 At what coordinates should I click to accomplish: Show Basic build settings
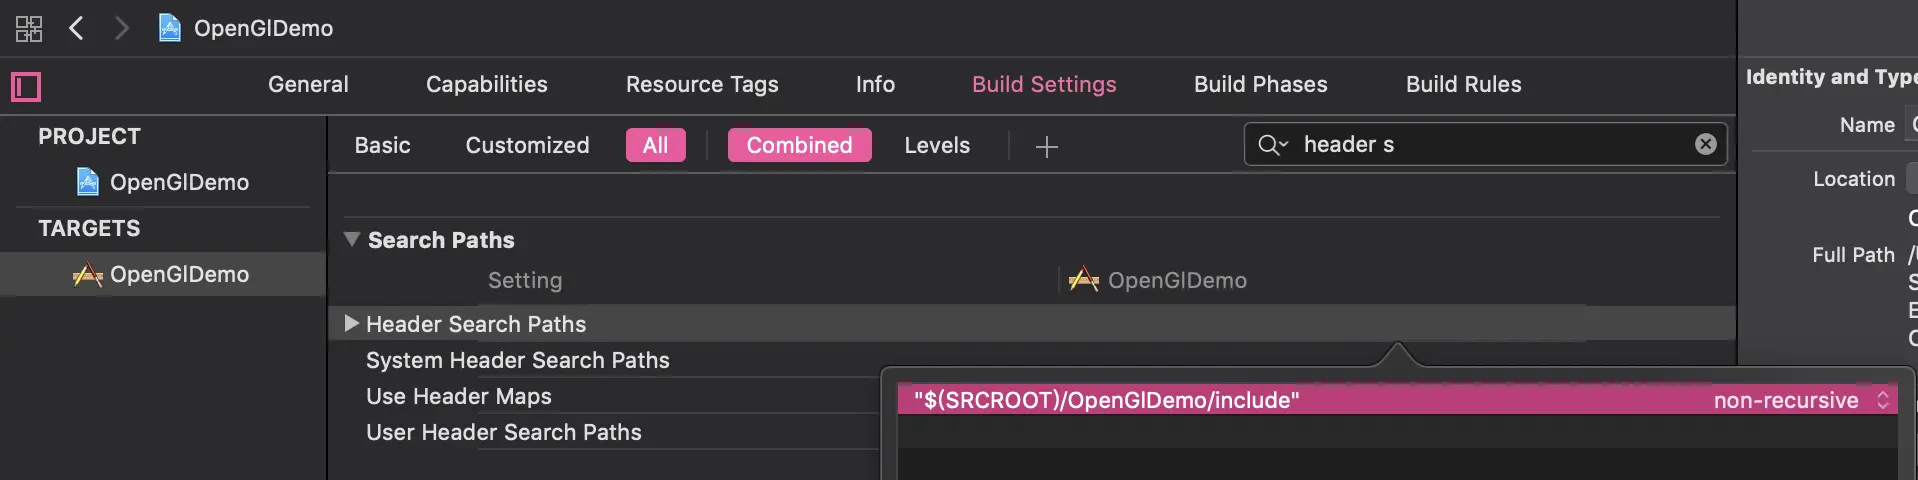click(382, 145)
